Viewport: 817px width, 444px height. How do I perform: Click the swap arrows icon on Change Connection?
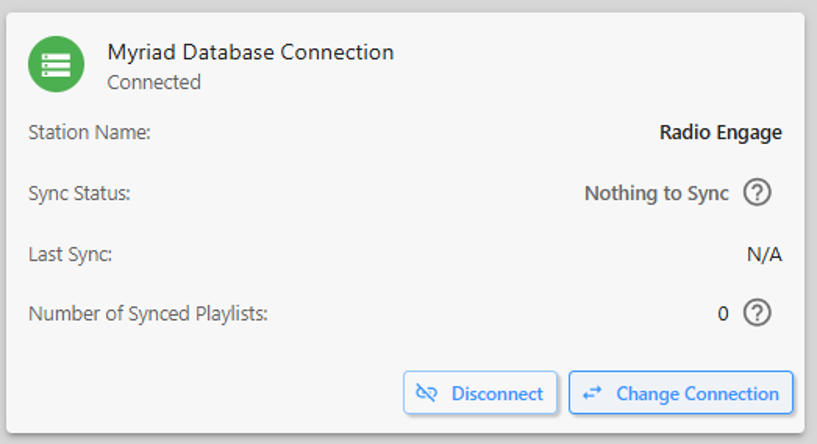click(592, 392)
